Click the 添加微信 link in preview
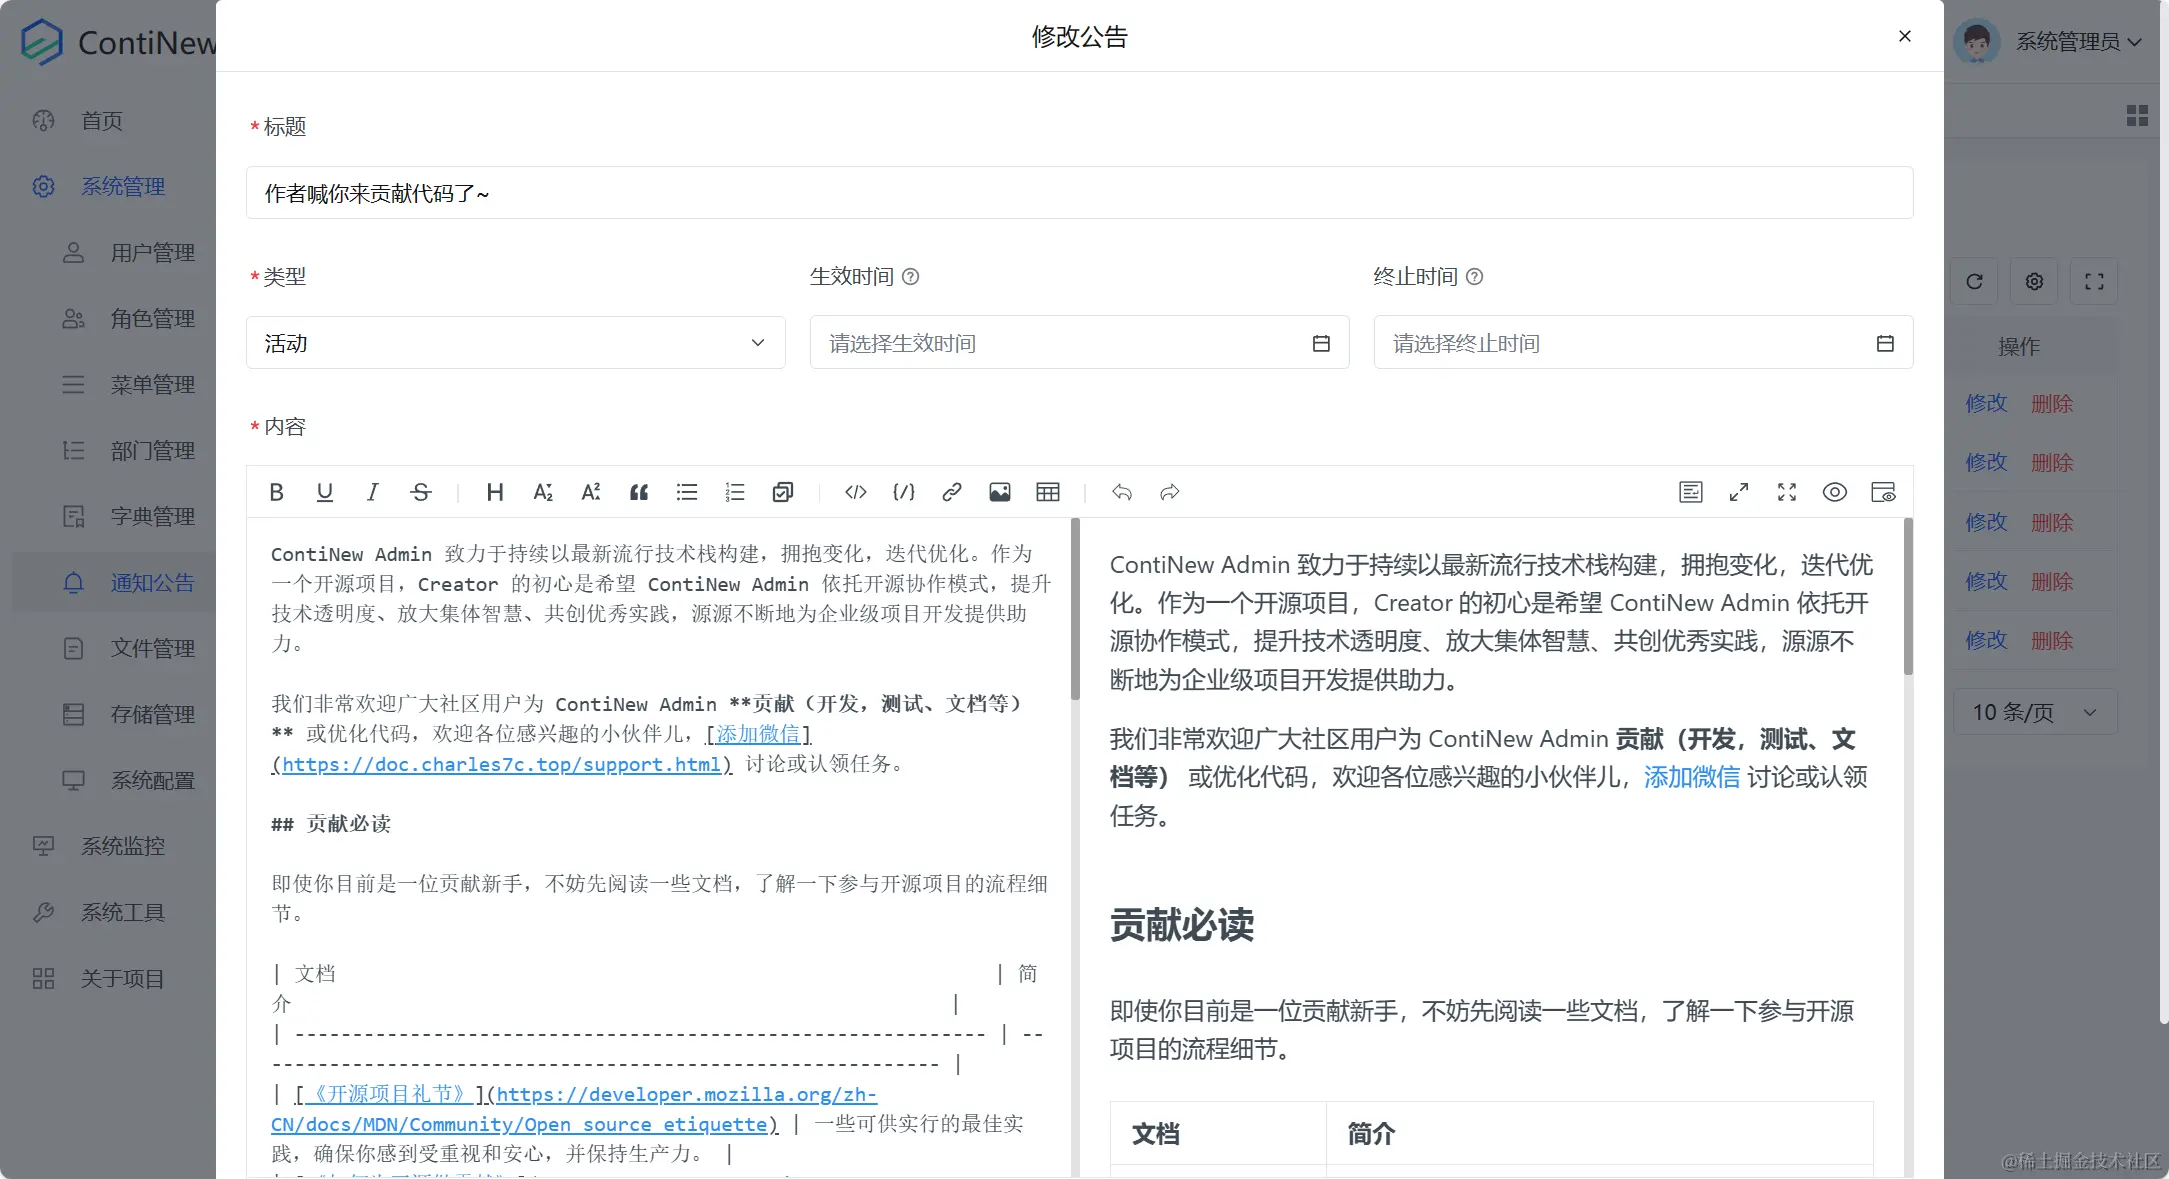 (x=1691, y=777)
